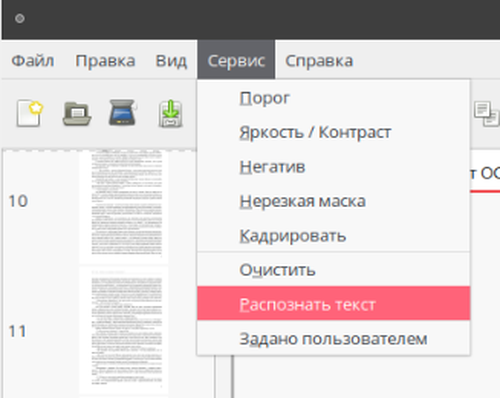500x398 pixels.
Task: Select Кадрировать in the menu
Action: pyautogui.click(x=333, y=235)
